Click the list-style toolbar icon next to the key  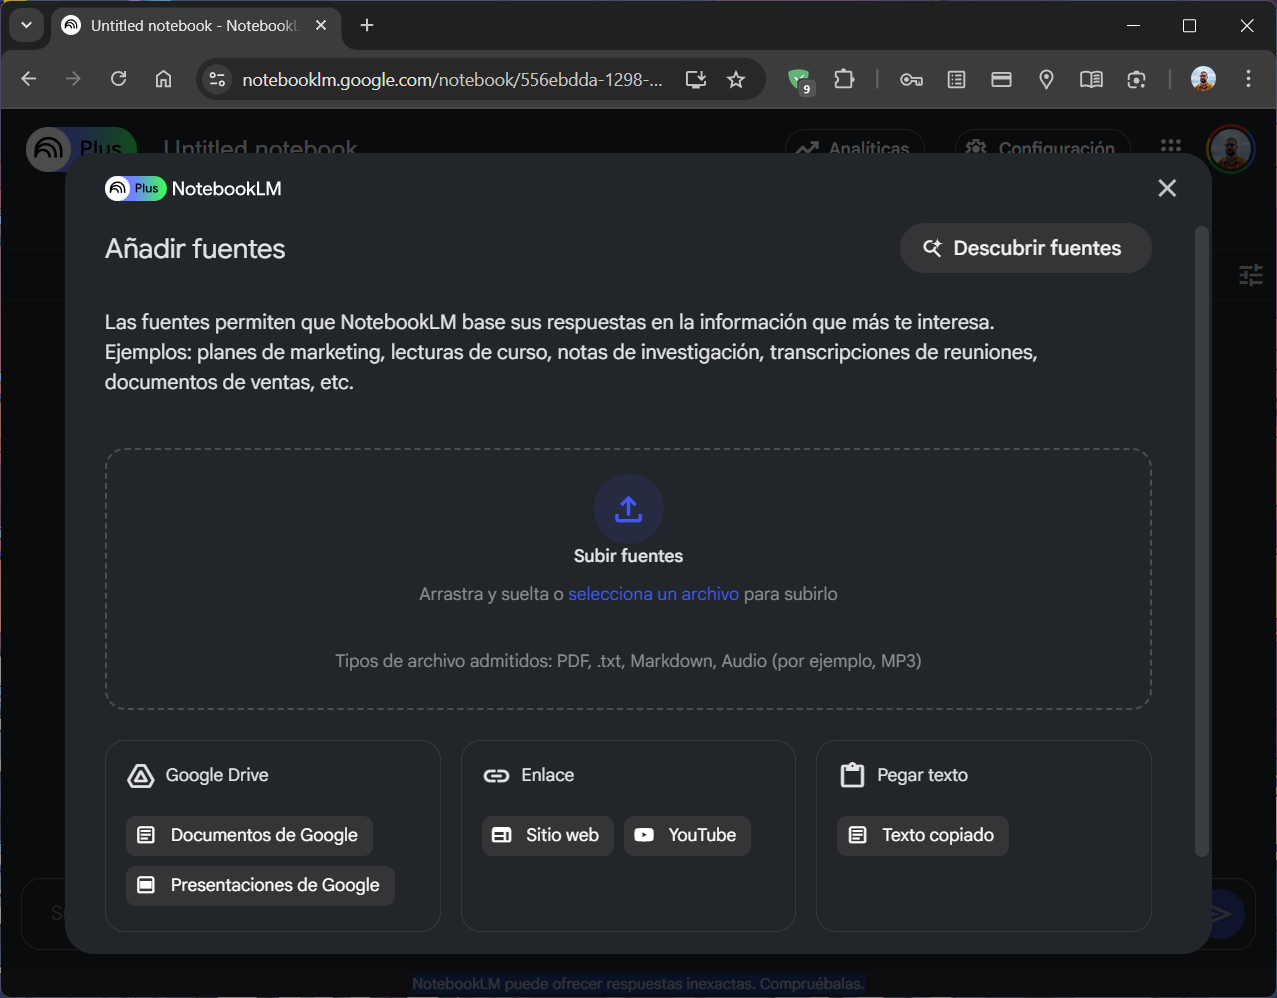coord(956,80)
